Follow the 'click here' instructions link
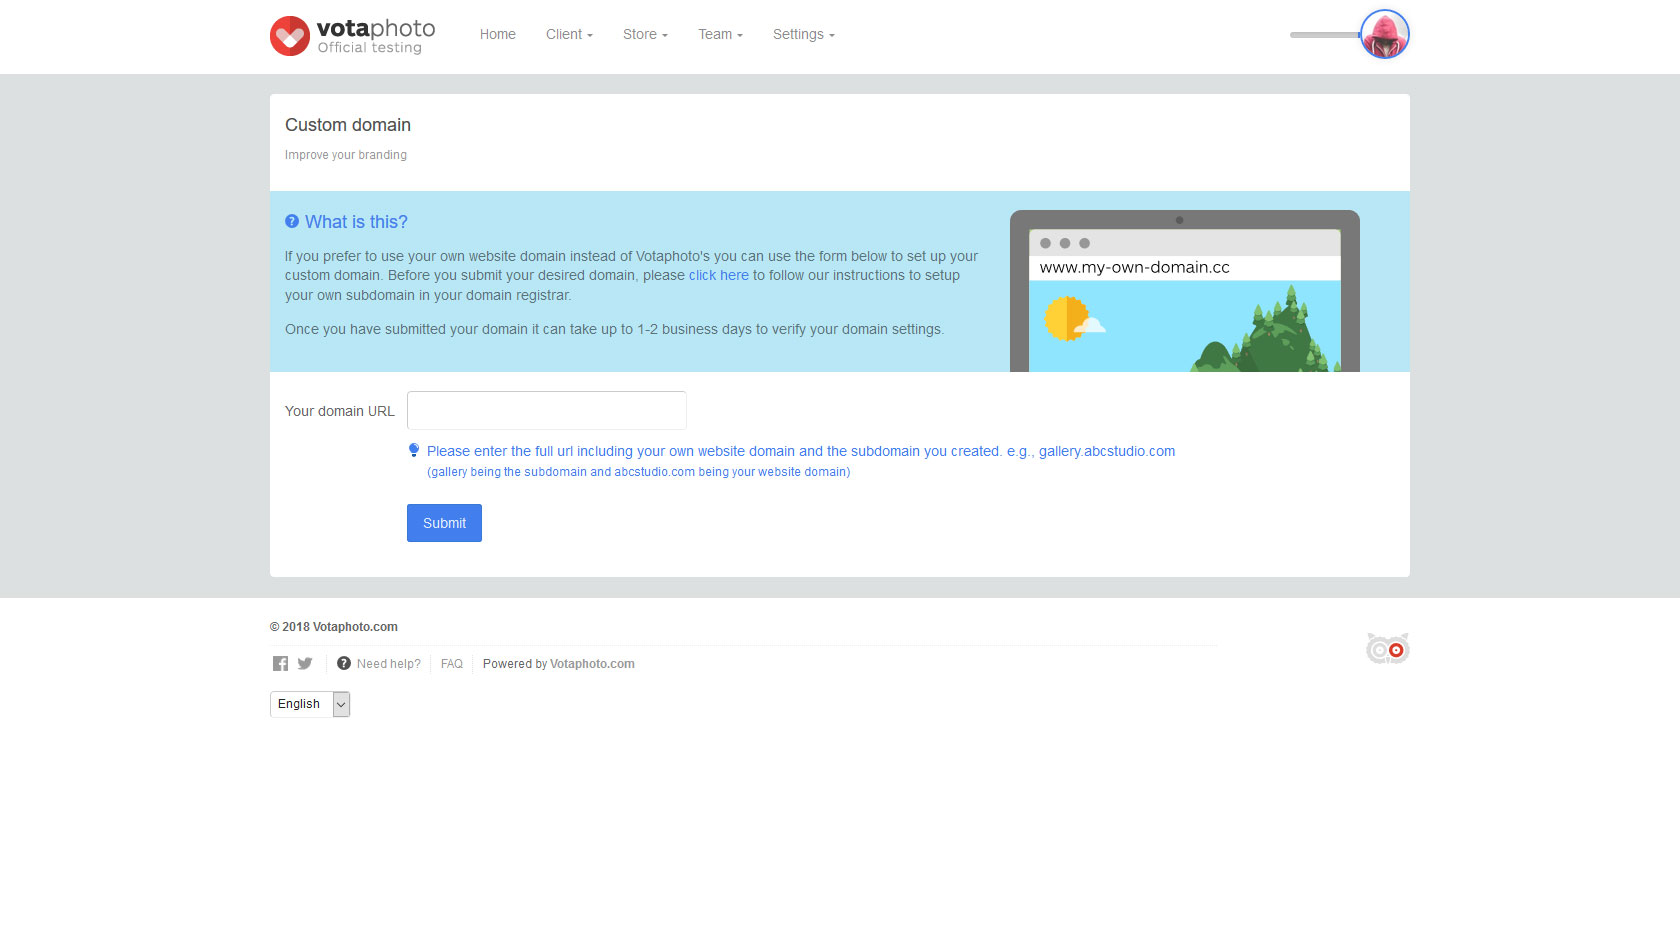 pyautogui.click(x=718, y=275)
